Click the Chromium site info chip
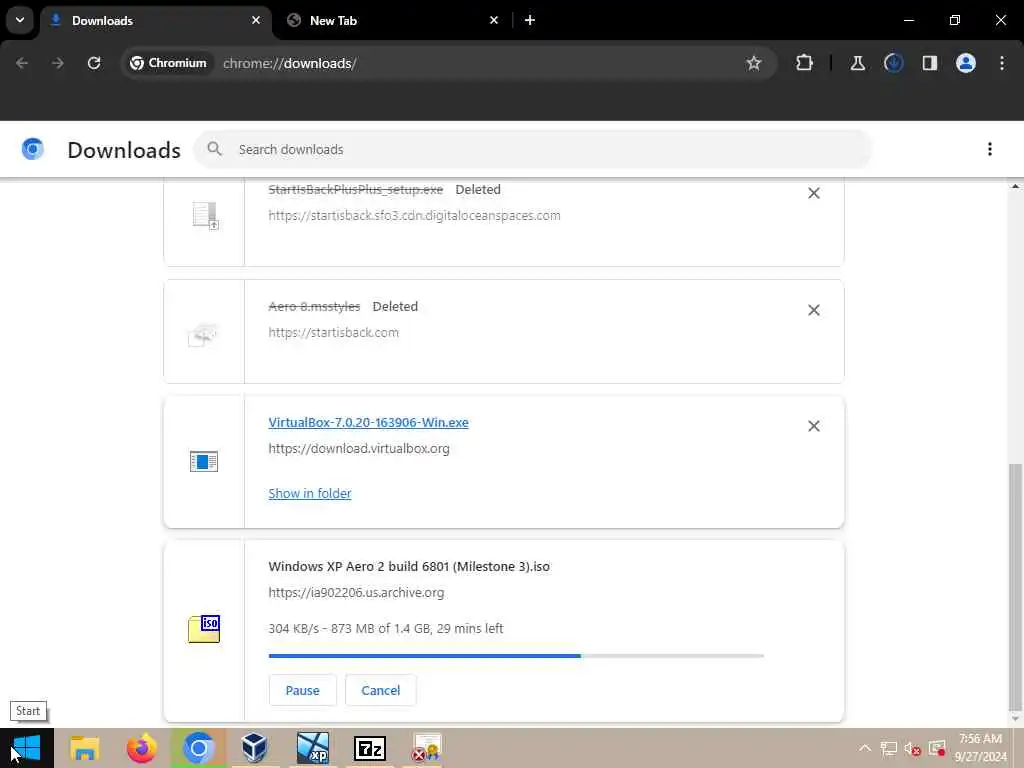Screen dimensions: 1024x768 click(x=168, y=63)
